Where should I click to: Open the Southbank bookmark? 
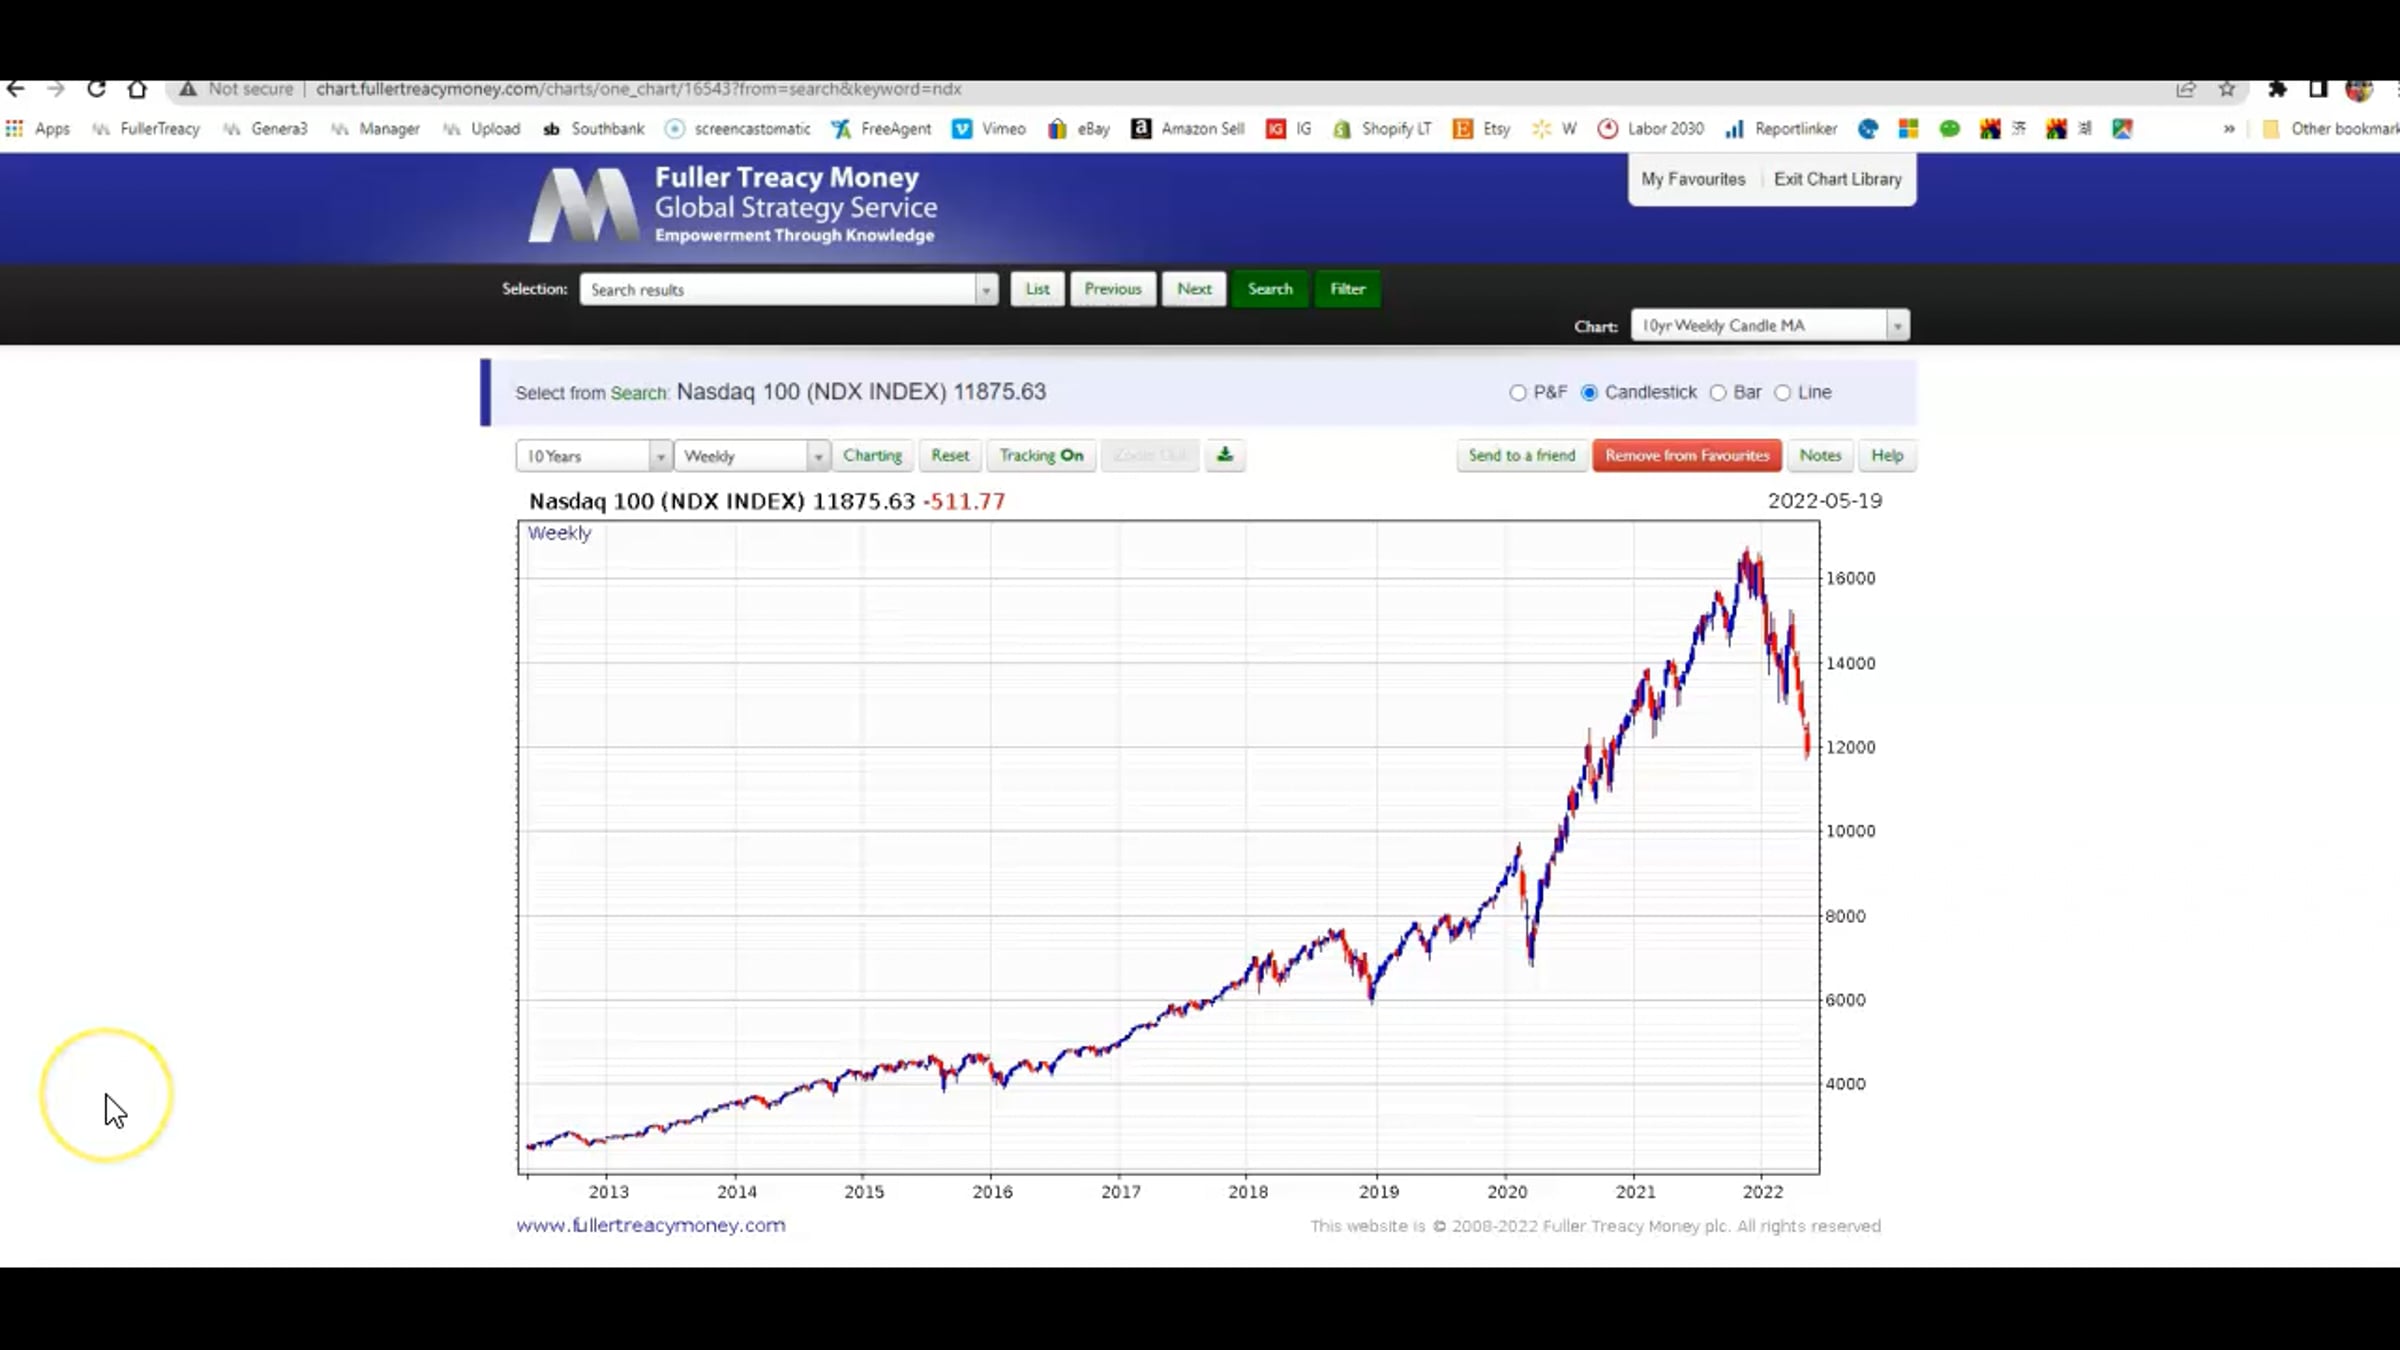tap(594, 129)
